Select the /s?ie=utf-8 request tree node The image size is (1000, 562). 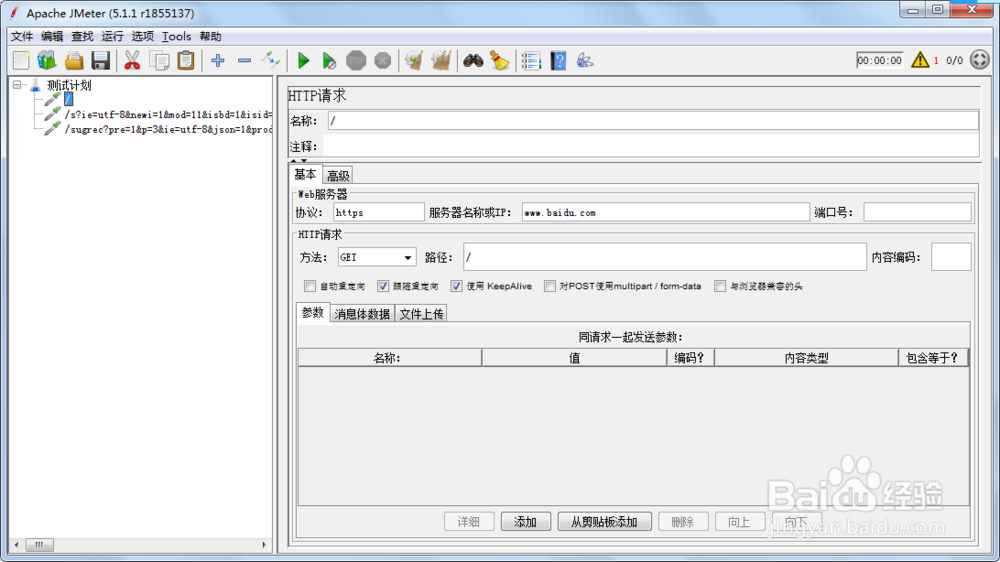[168, 114]
